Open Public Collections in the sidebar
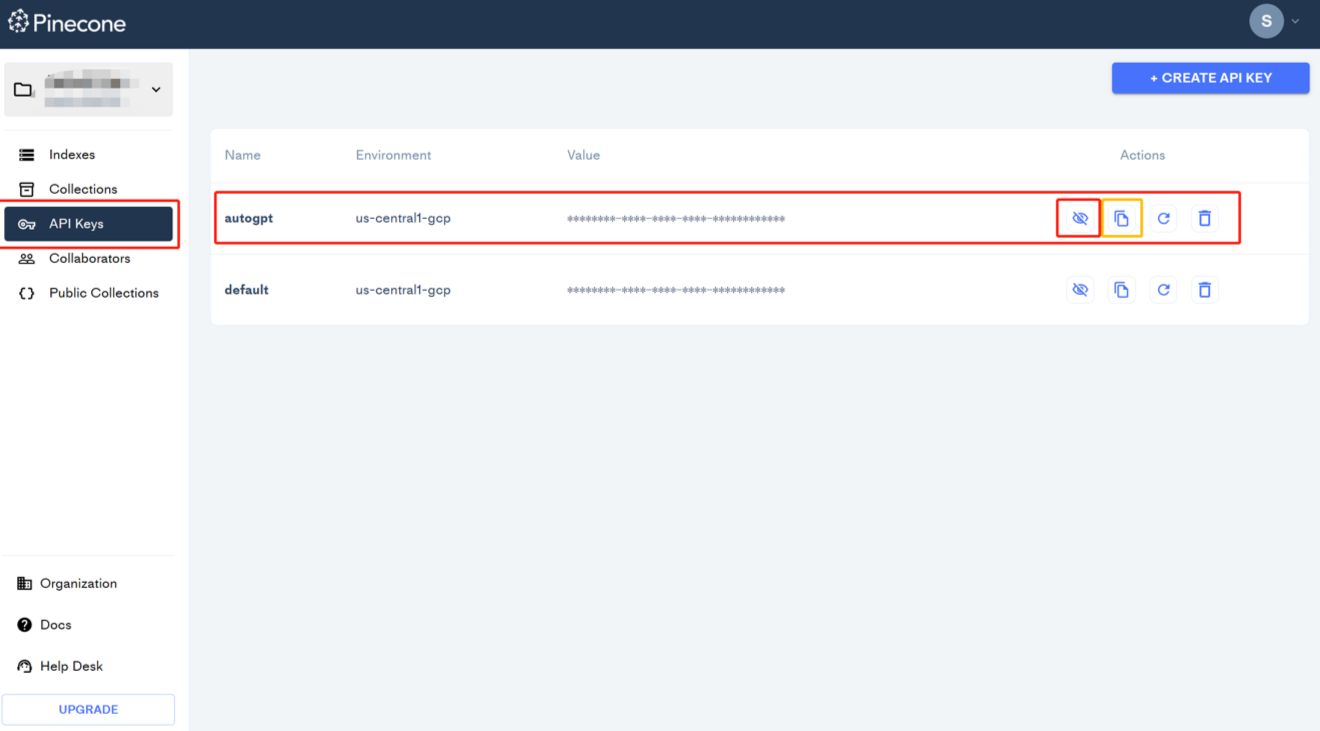1320x731 pixels. pyautogui.click(x=89, y=293)
